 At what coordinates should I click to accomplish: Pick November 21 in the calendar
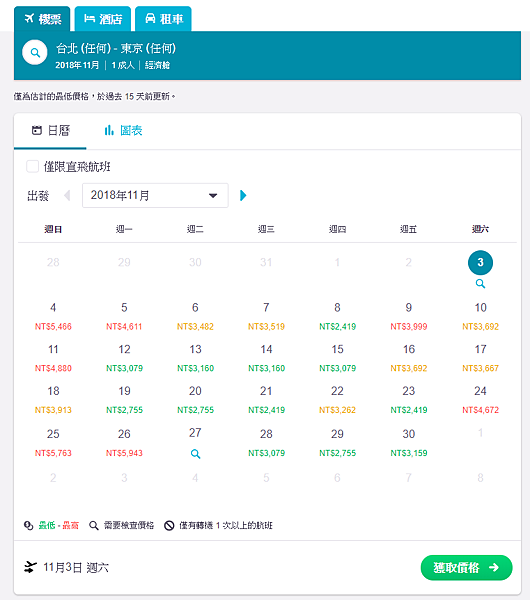click(x=266, y=399)
